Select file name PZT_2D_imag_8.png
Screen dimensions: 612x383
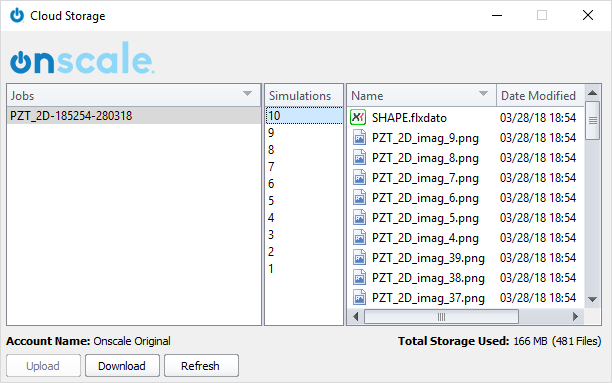pos(425,158)
